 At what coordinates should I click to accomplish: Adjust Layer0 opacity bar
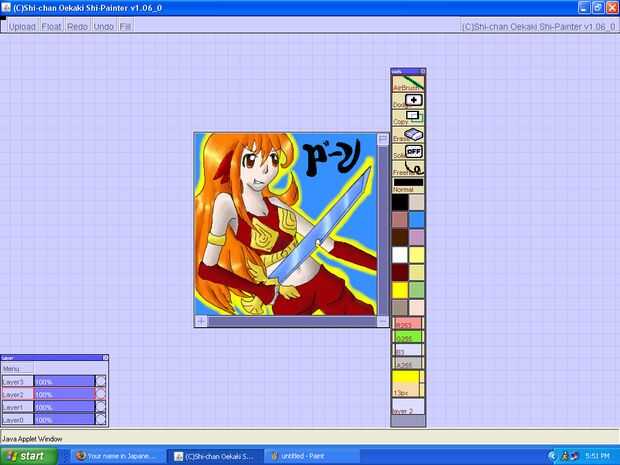click(64, 420)
